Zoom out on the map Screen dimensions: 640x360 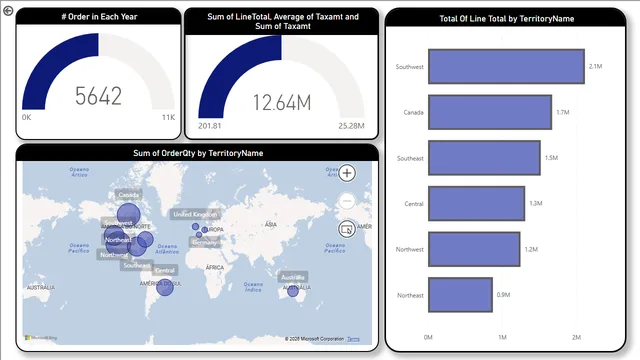coord(347,201)
